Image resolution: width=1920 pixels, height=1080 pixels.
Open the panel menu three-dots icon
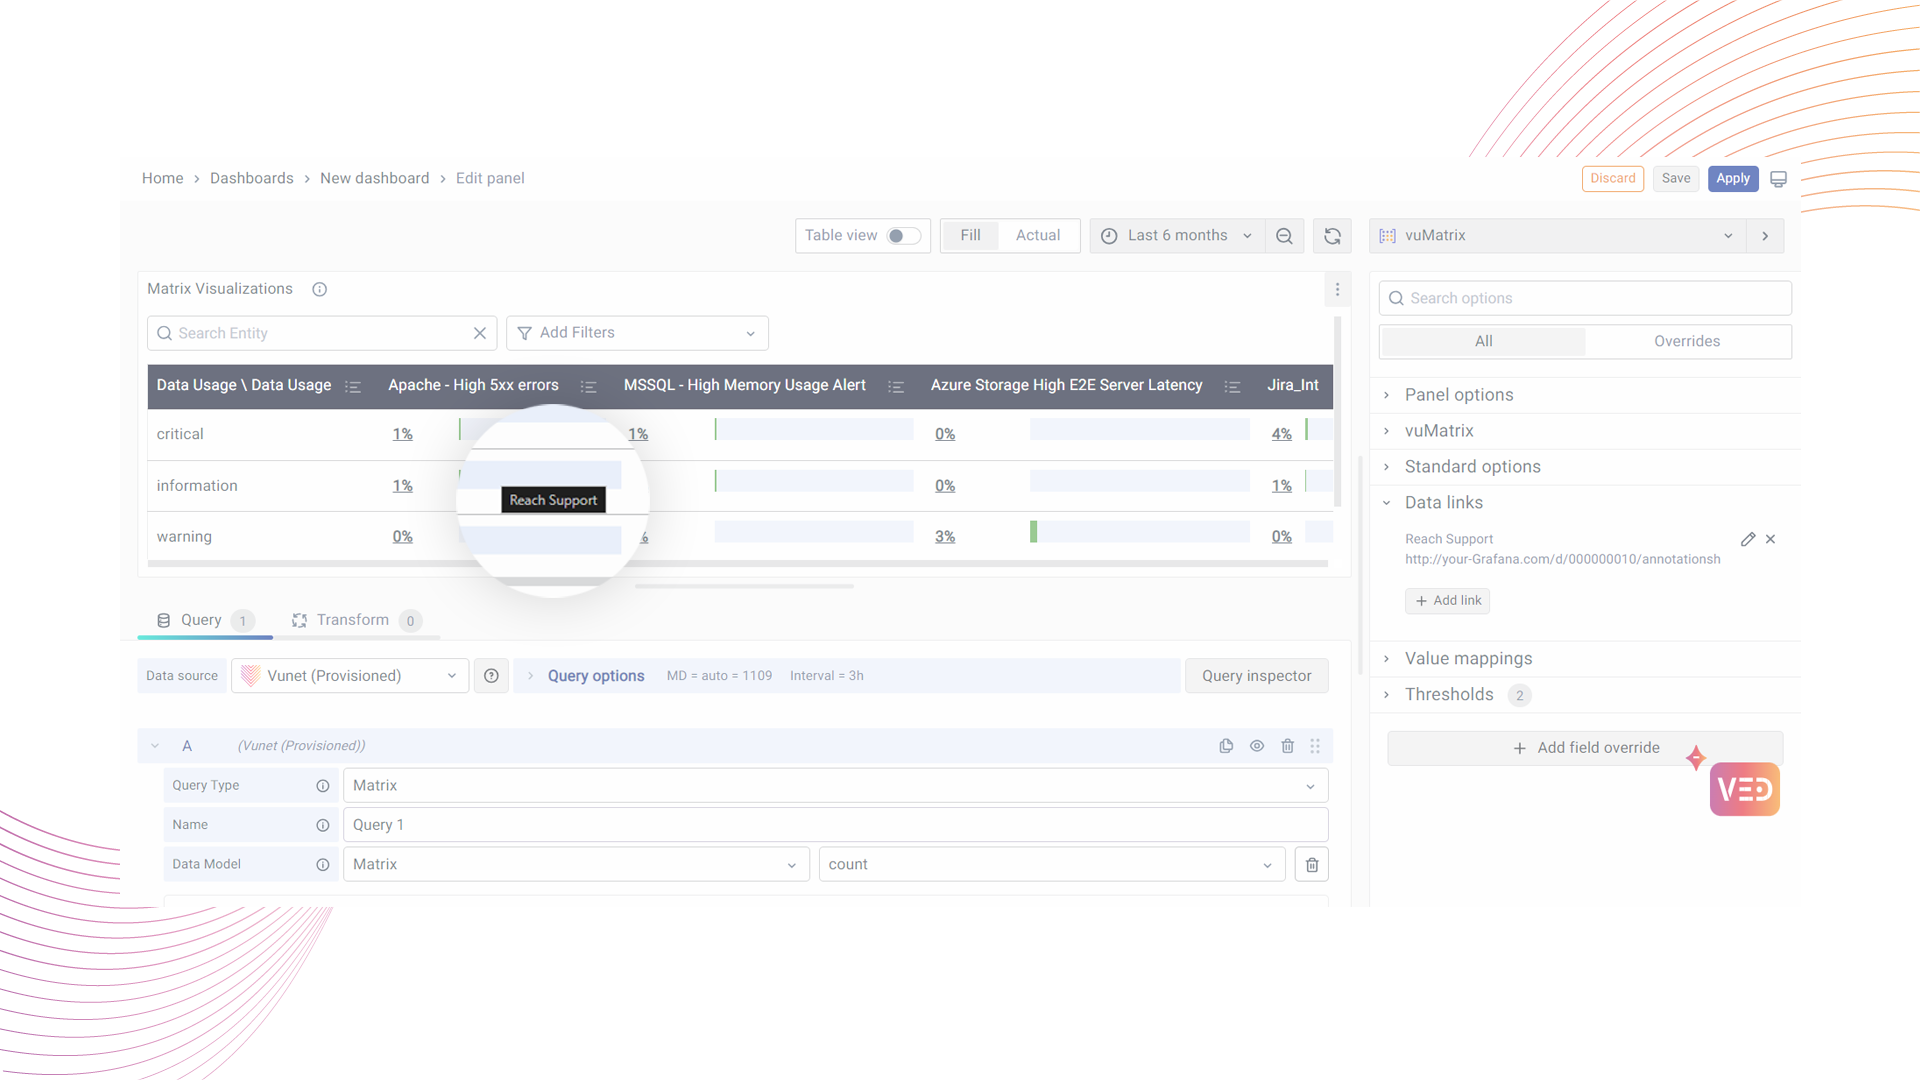(x=1337, y=289)
